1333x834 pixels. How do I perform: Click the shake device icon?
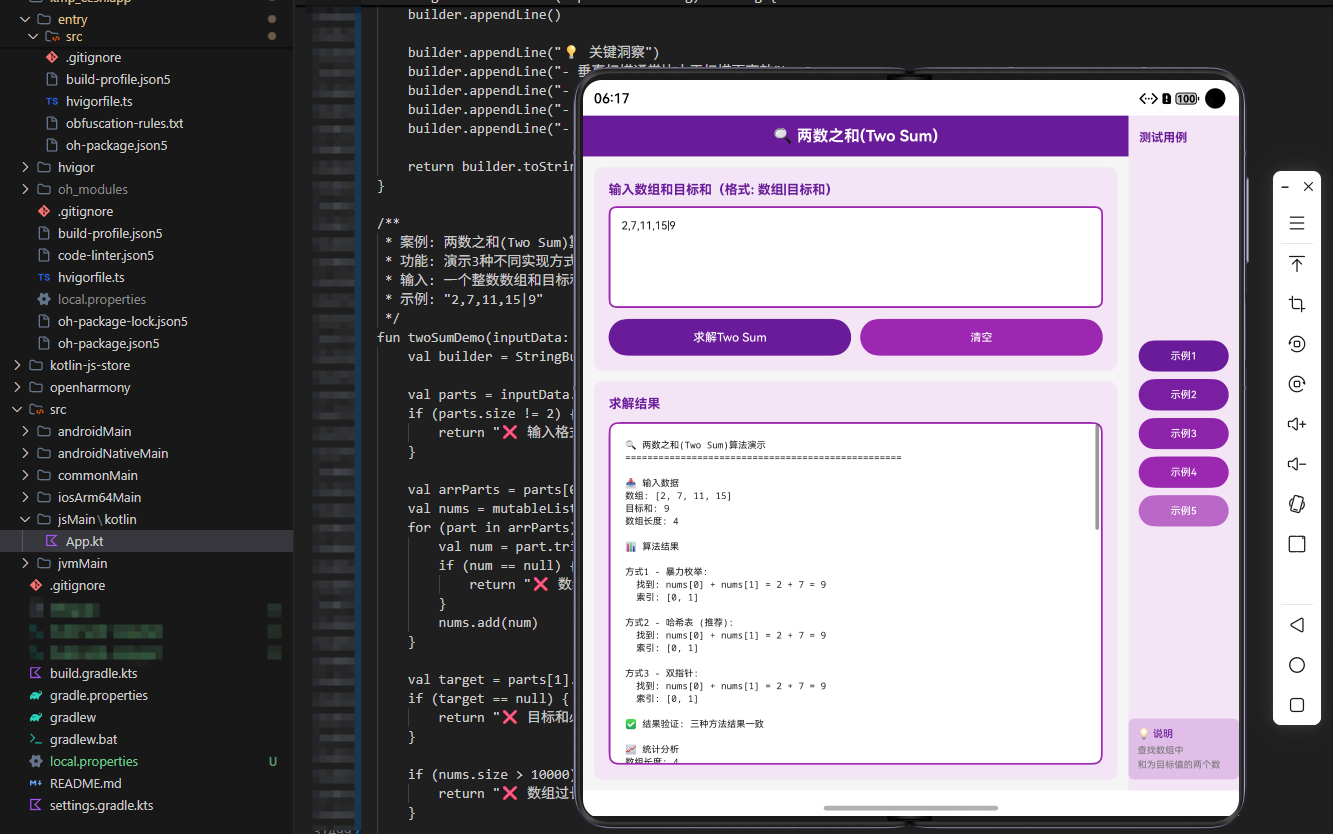pyautogui.click(x=1297, y=504)
